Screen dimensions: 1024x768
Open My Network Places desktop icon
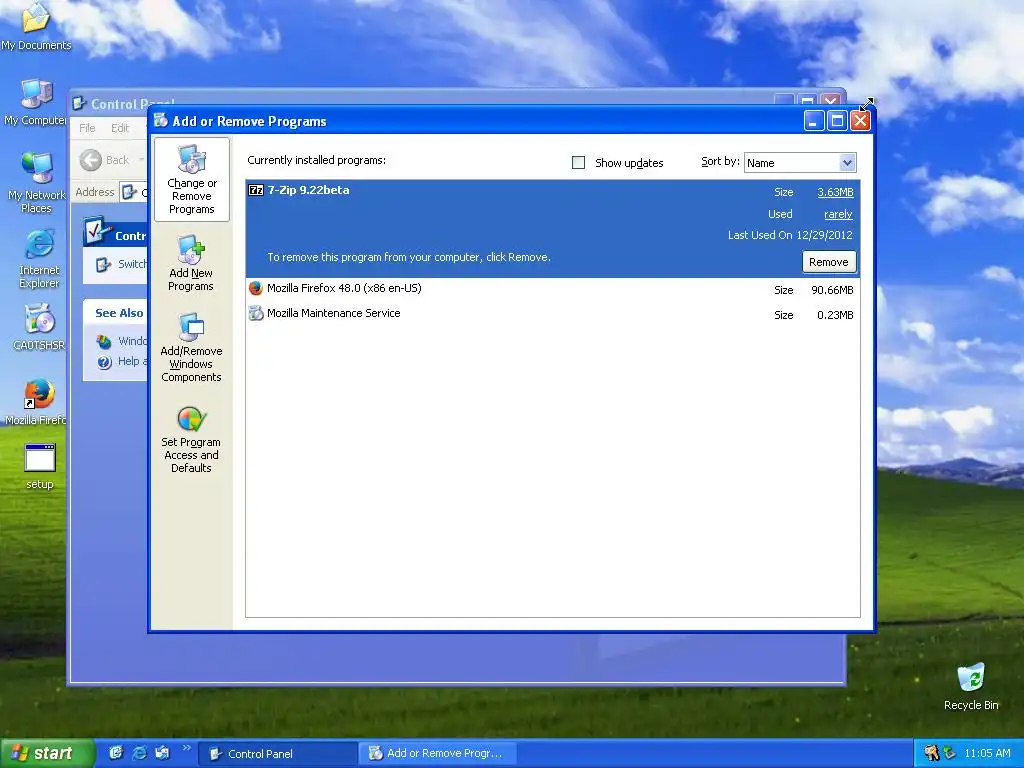[37, 182]
